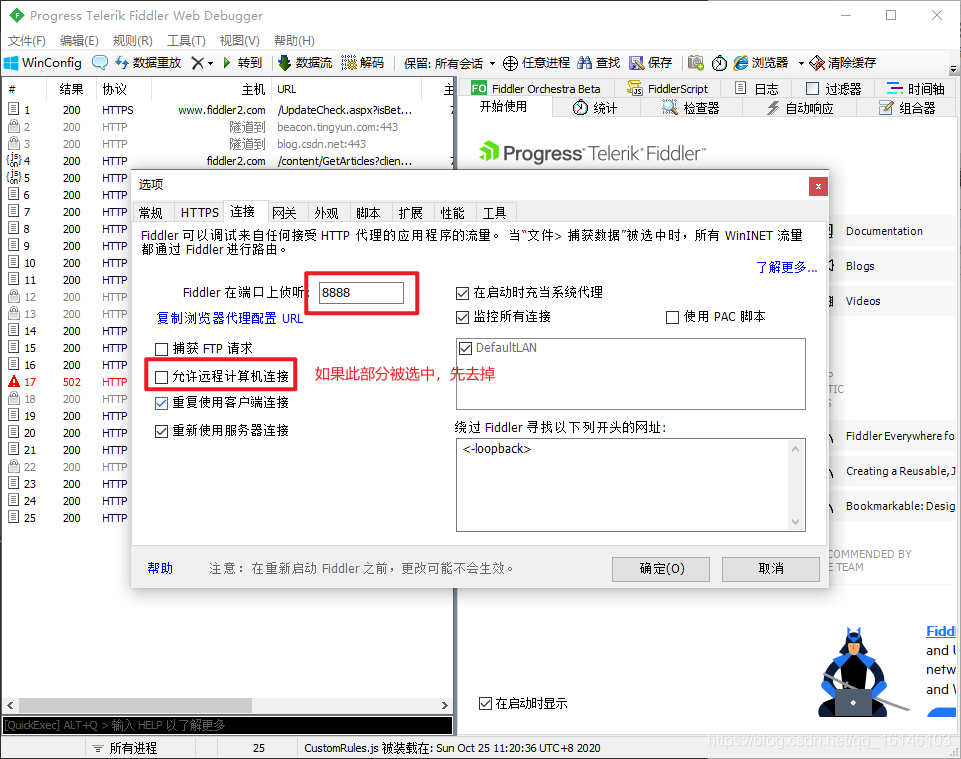Uncheck the DefaultLAN connection

pos(466,349)
